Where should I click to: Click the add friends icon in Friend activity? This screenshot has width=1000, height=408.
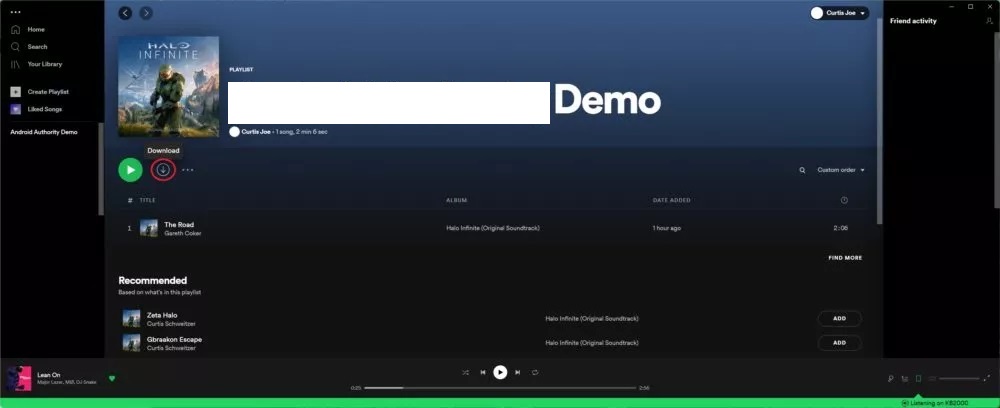989,21
